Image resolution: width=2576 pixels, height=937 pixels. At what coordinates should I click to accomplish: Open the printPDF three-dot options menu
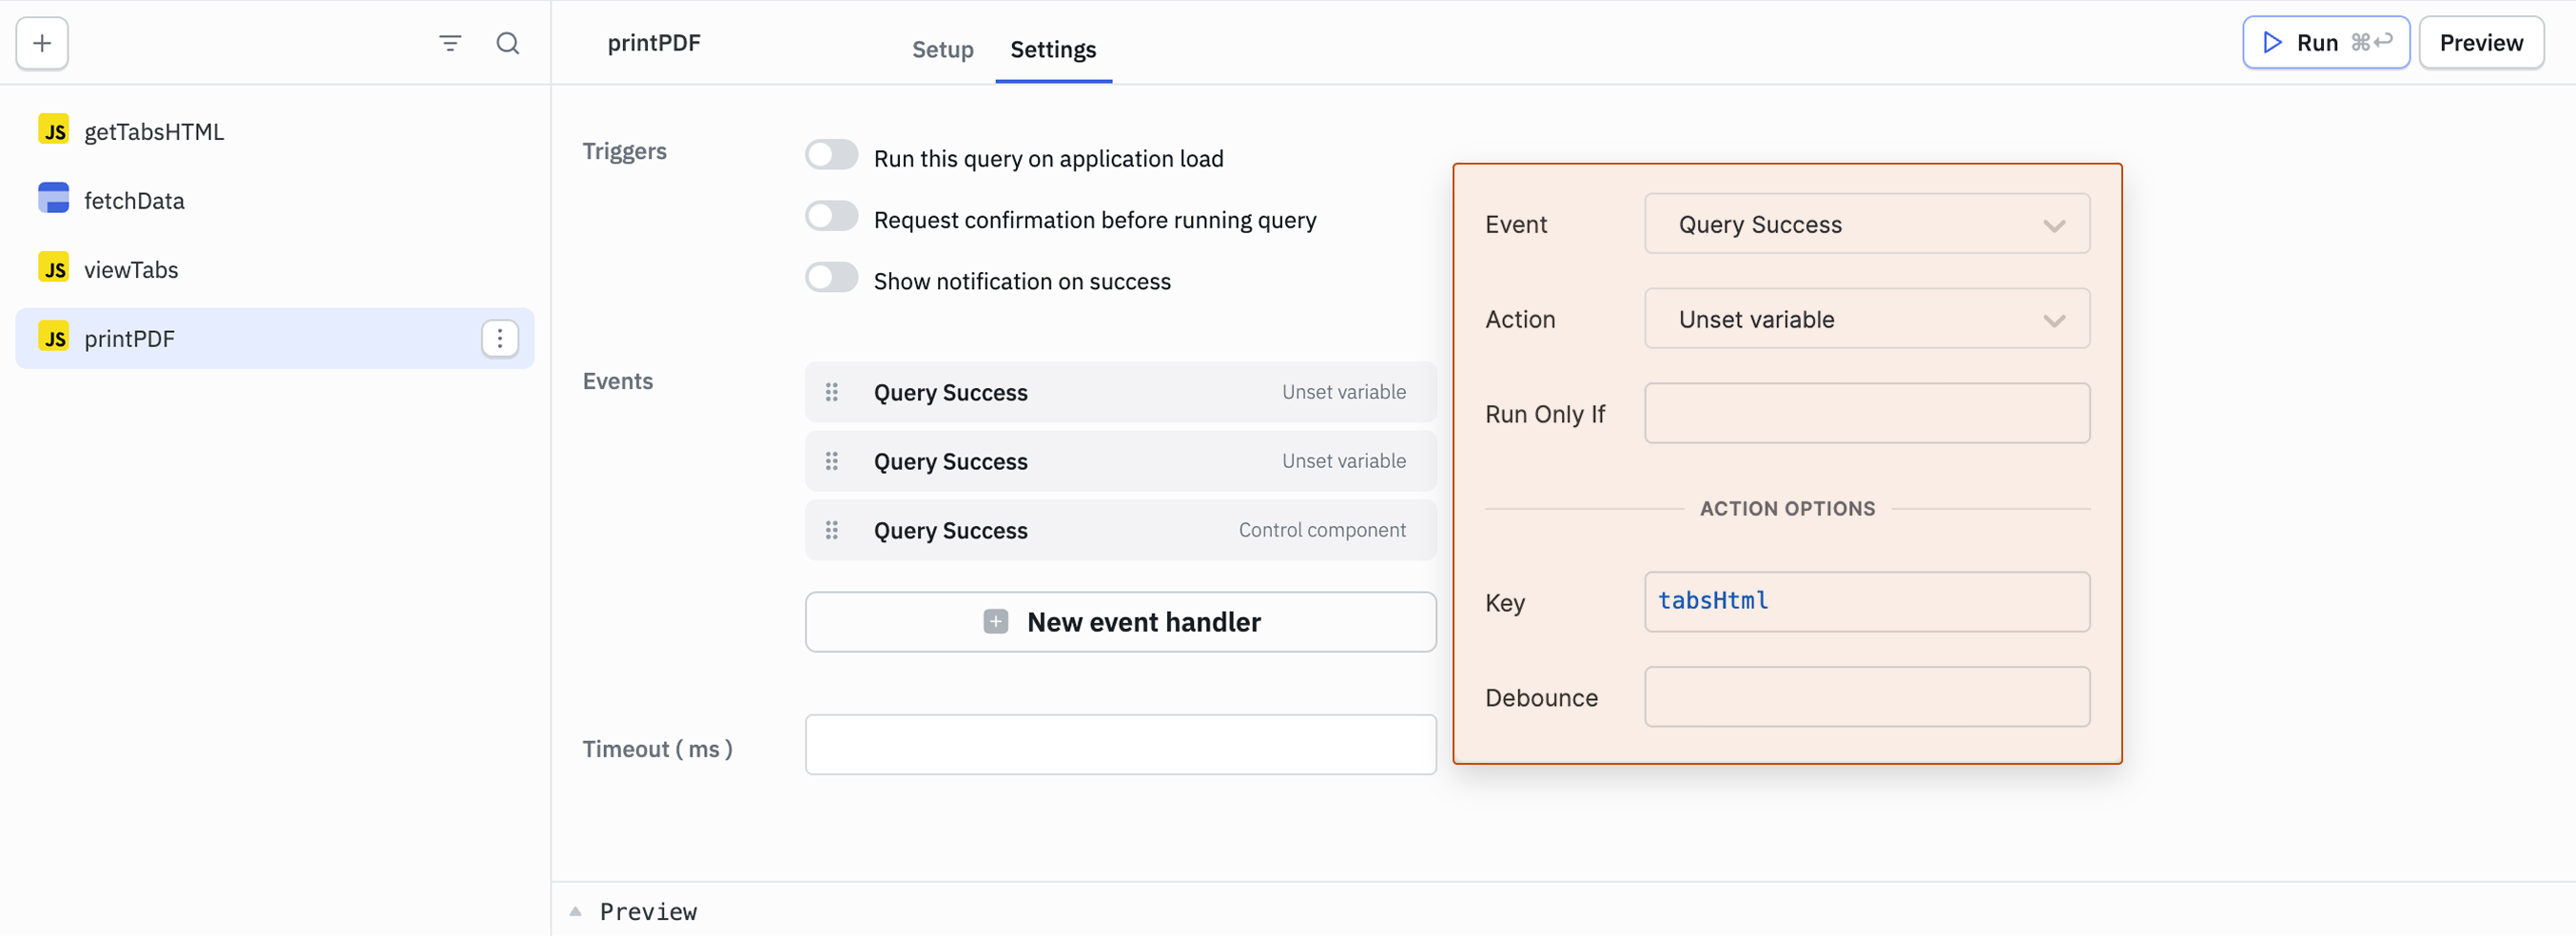click(x=499, y=339)
